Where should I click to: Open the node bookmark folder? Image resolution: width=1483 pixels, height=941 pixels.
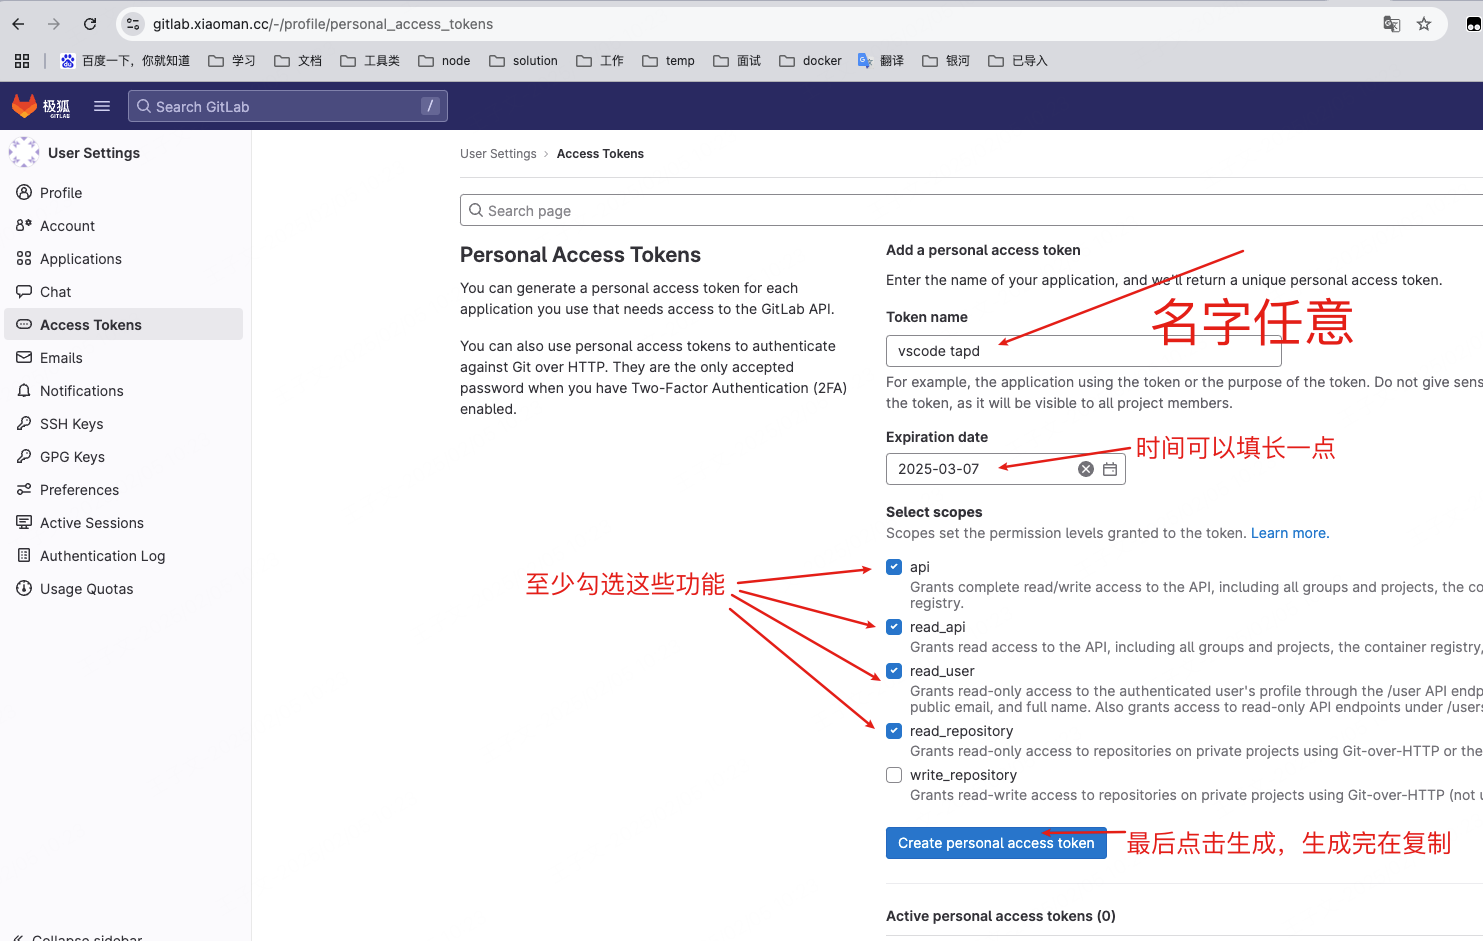point(444,61)
